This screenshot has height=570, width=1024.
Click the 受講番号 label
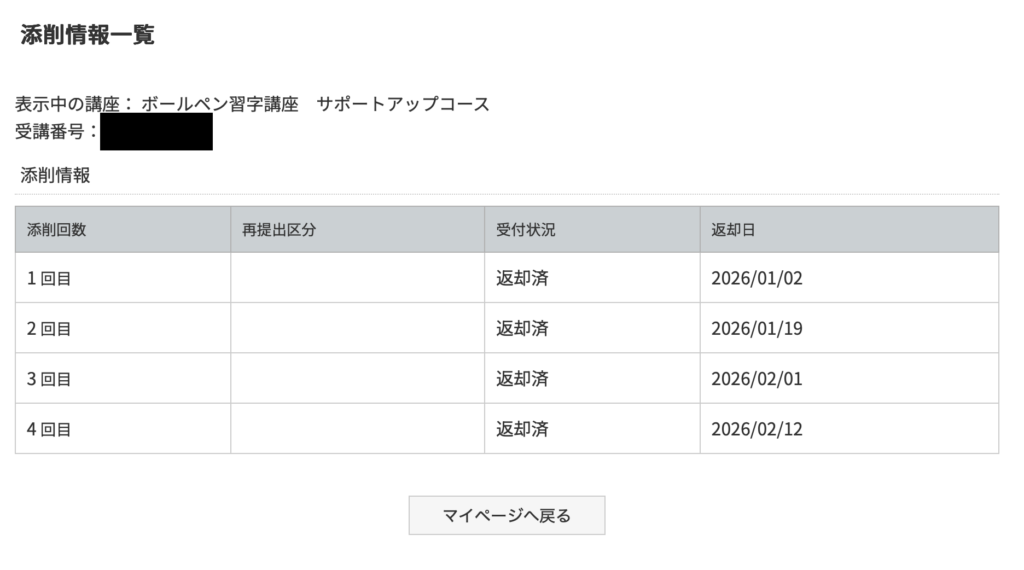[50, 131]
